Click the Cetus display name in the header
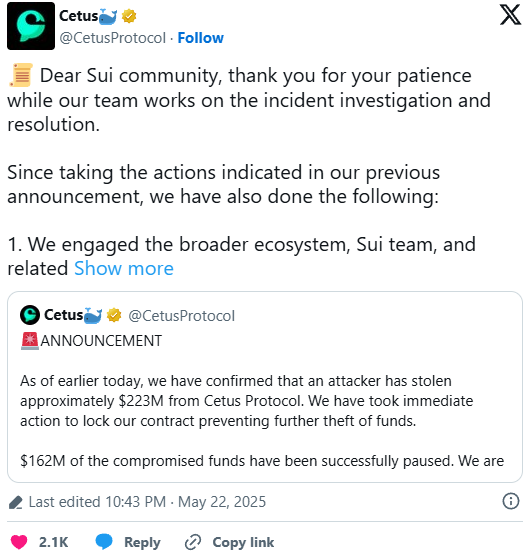531x553 pixels. point(78,16)
